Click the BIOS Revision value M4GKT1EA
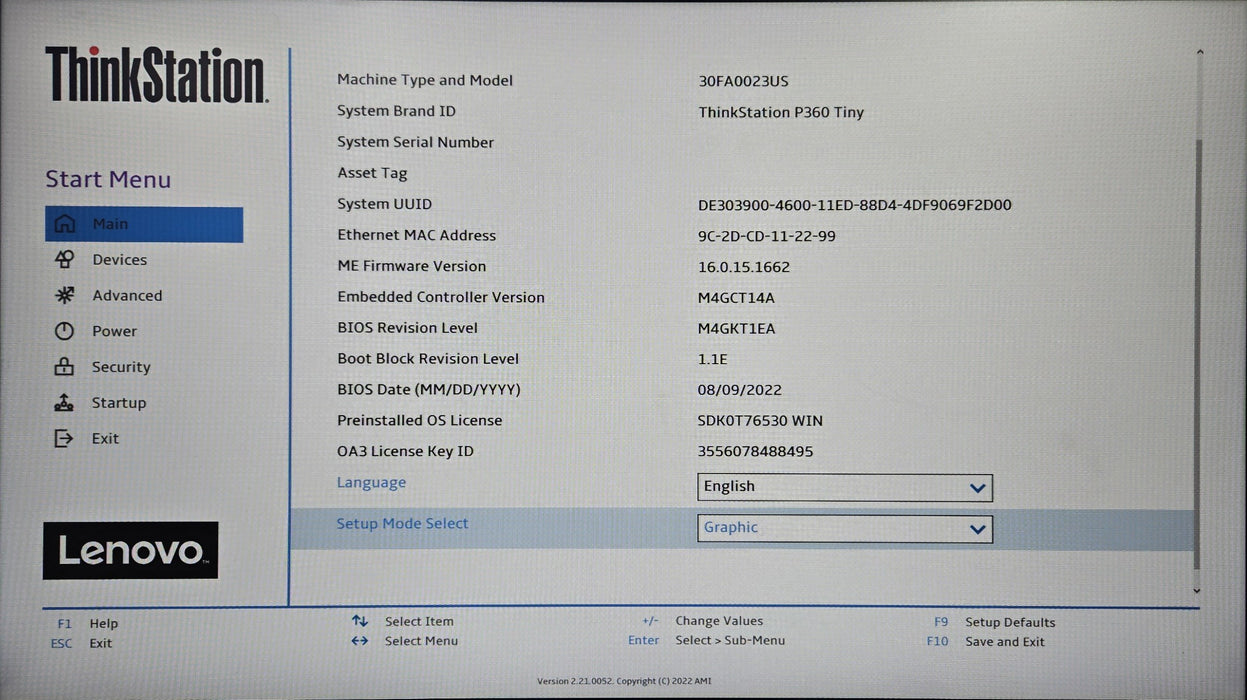The width and height of the screenshot is (1247, 700). [737, 329]
